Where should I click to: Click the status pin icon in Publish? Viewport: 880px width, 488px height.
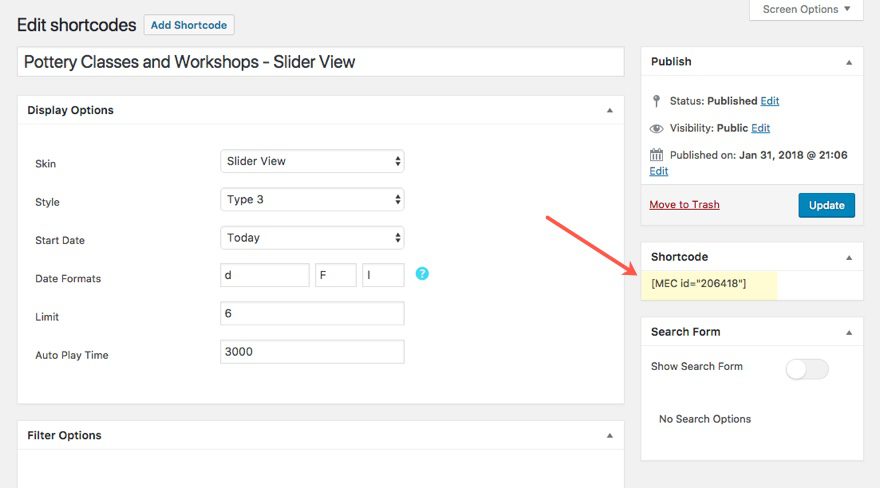pos(656,101)
